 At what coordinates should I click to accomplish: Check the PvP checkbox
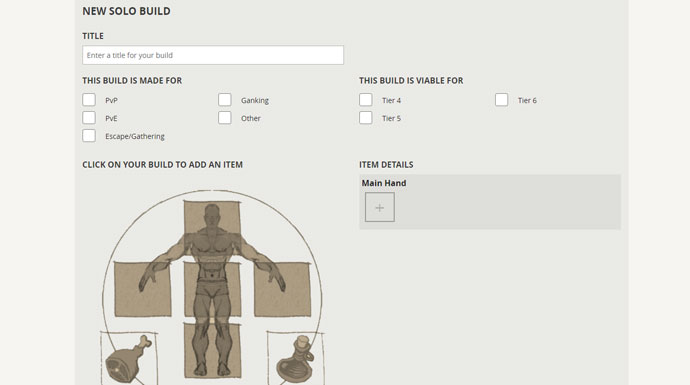point(89,100)
